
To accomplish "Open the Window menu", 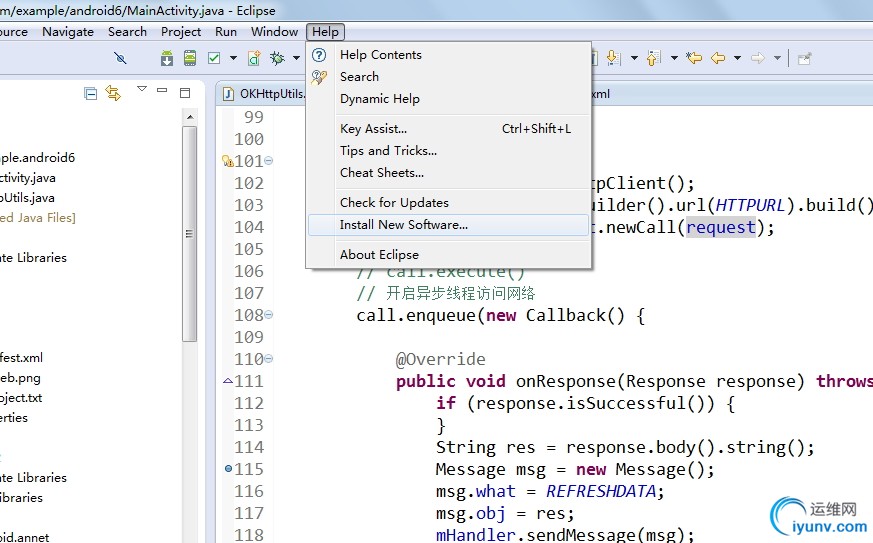I will tap(274, 32).
